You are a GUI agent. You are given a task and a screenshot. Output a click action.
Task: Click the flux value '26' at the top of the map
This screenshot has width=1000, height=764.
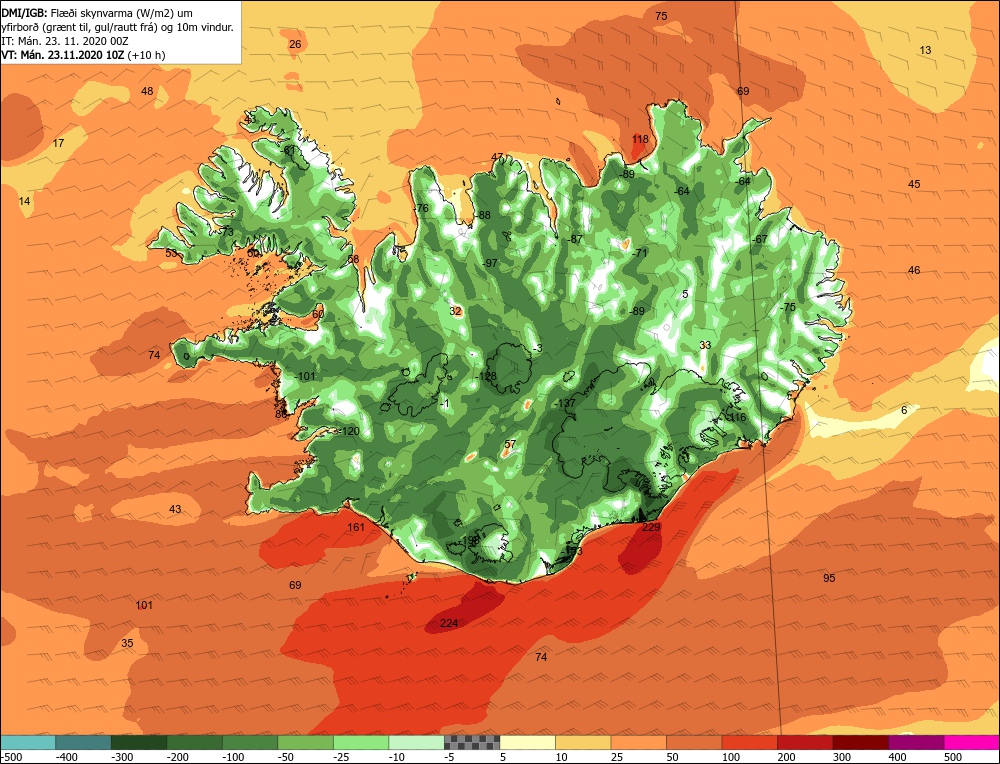pos(295,44)
